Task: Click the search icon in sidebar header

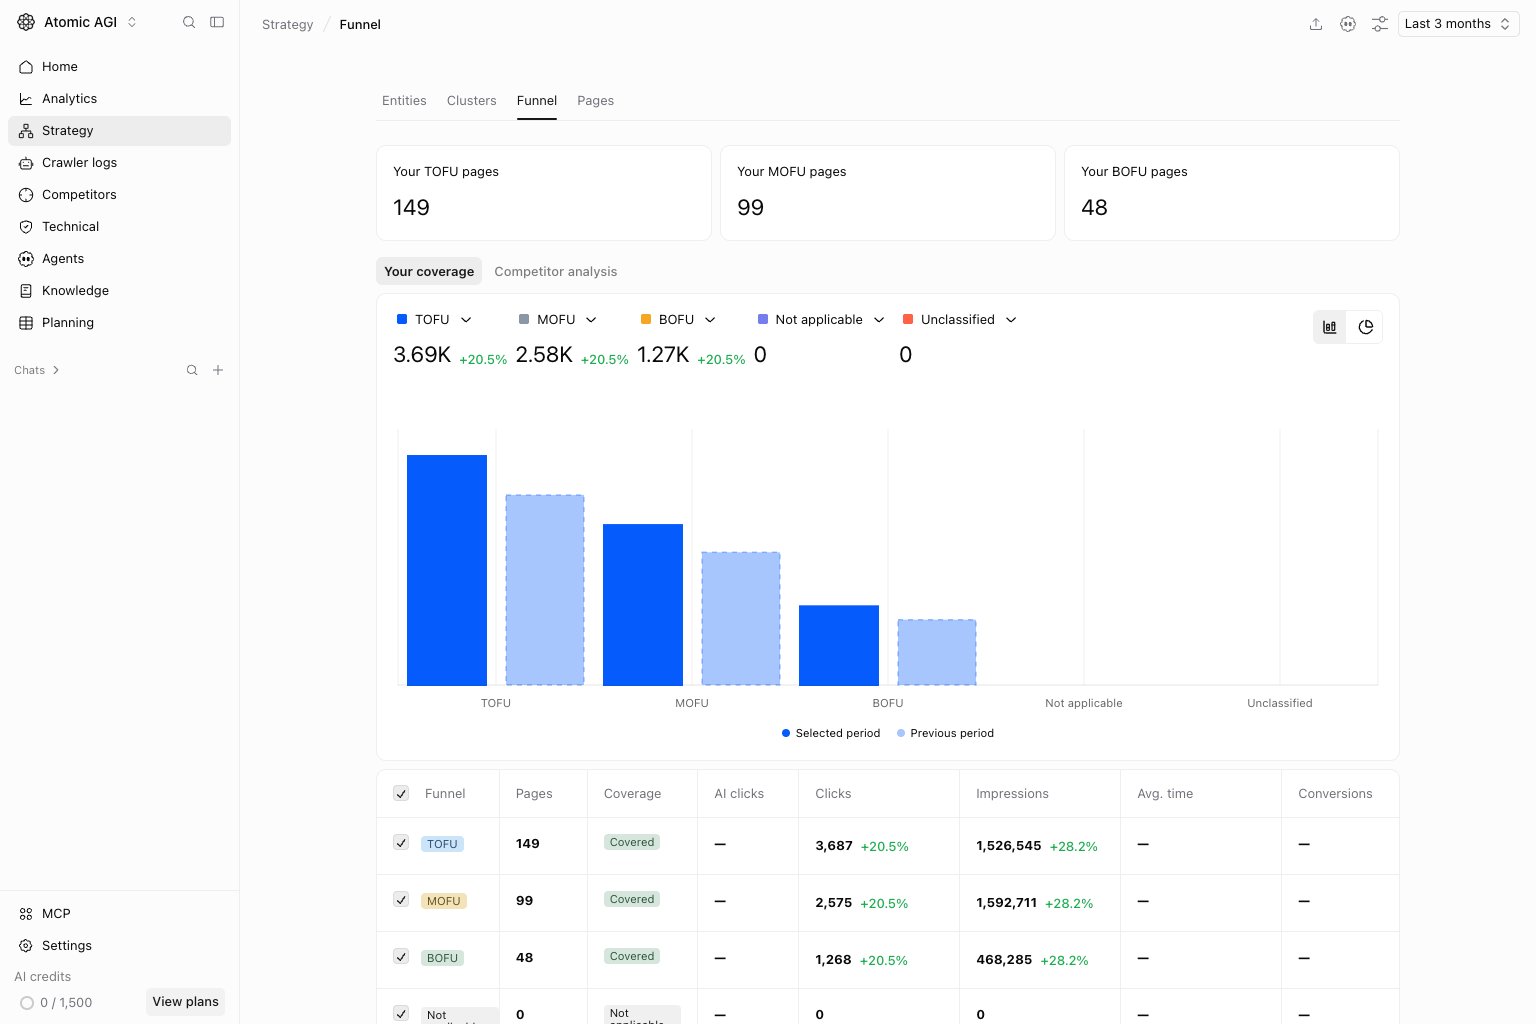Action: pos(189,22)
